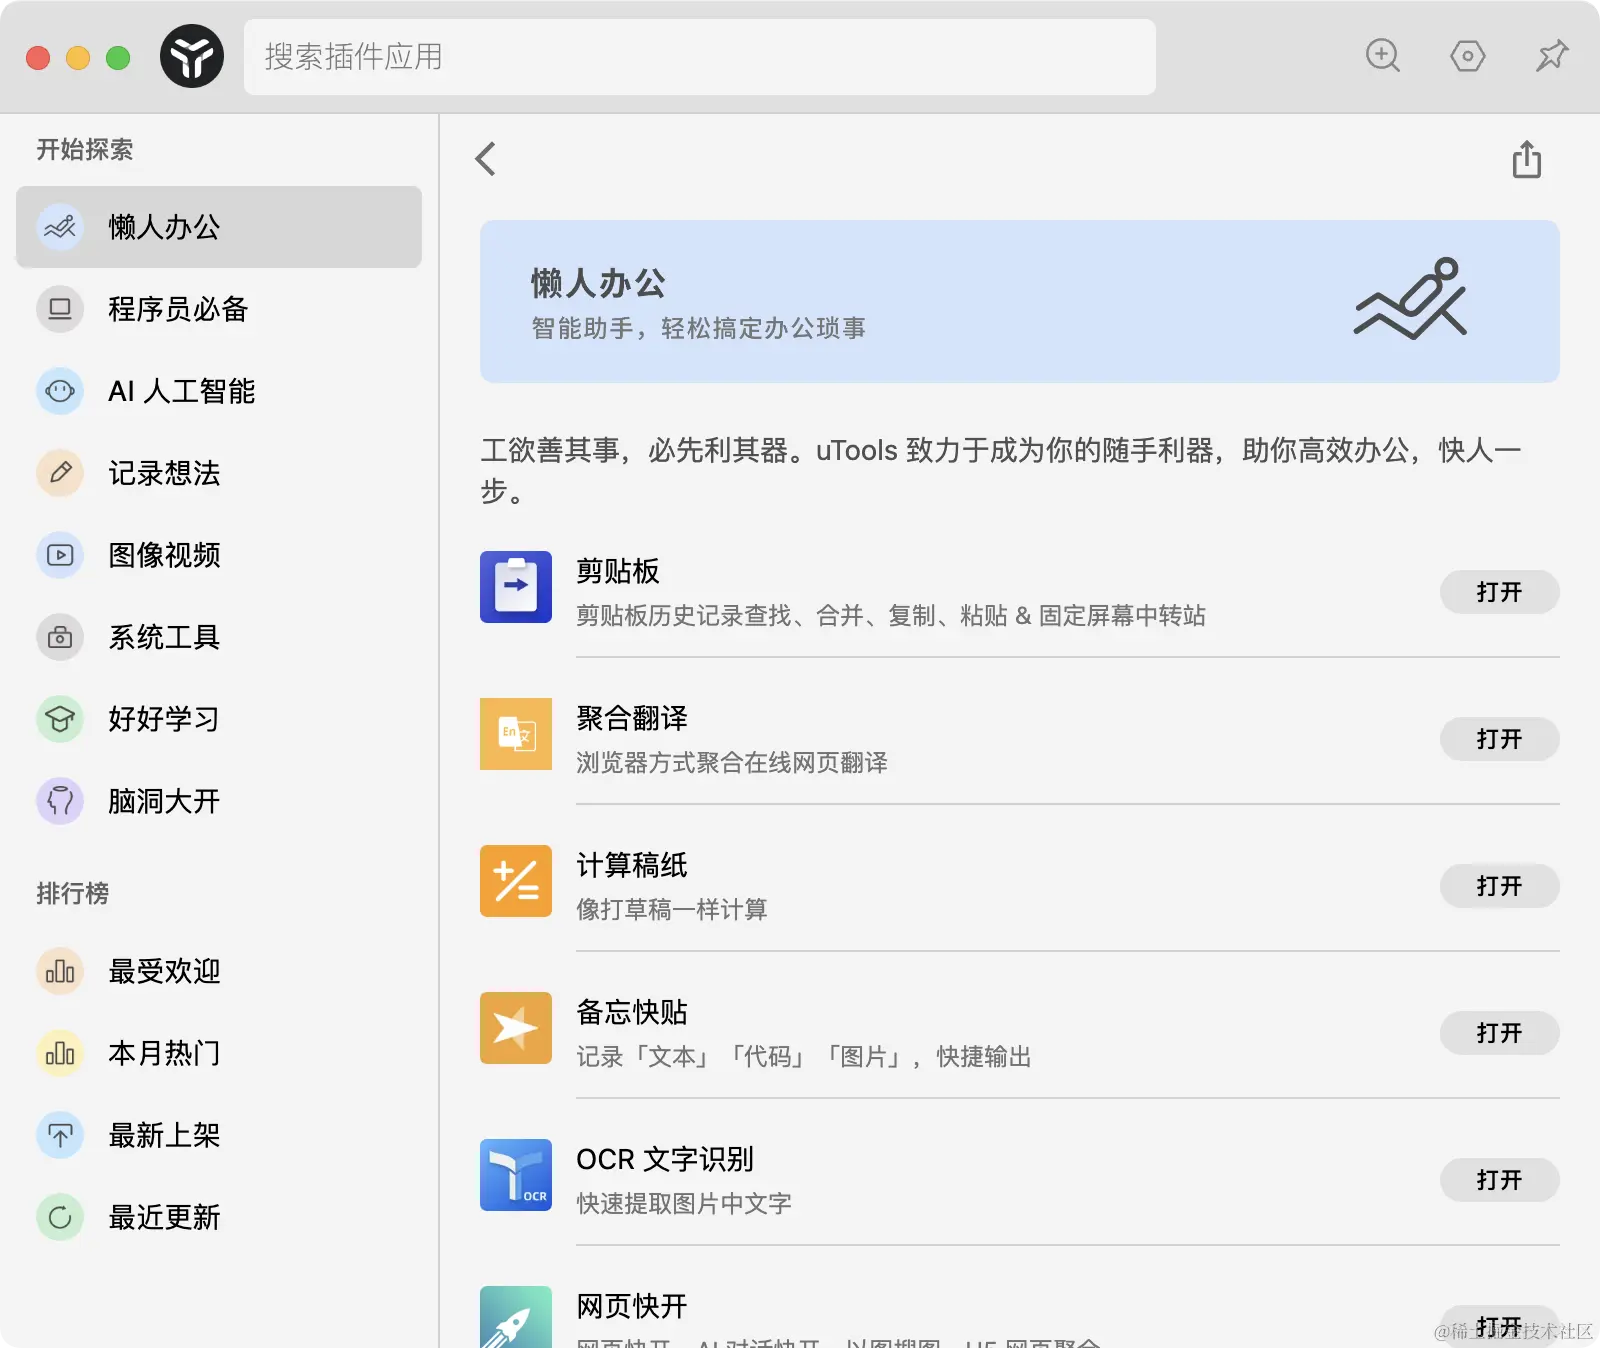Click the 系统工具 toolbox icon
The image size is (1600, 1348).
[60, 637]
